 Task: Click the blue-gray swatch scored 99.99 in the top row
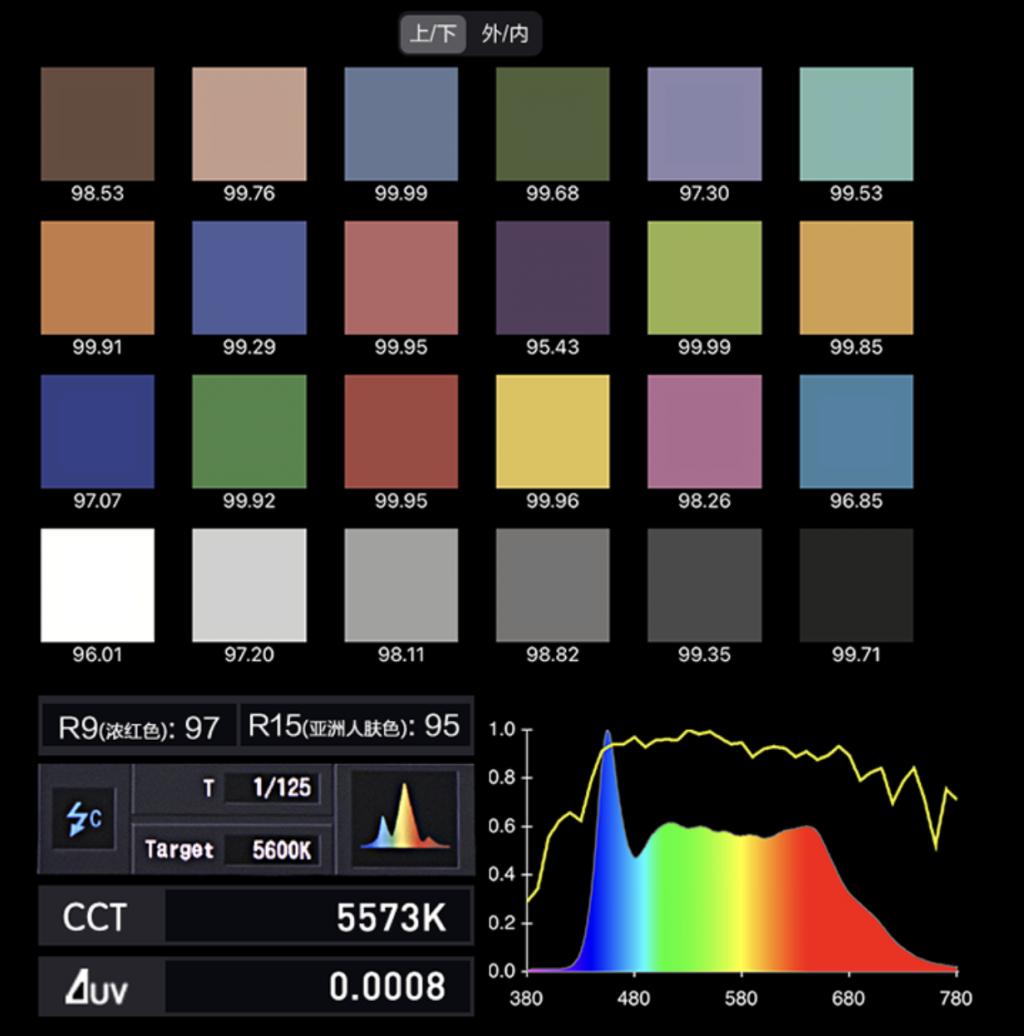(x=401, y=124)
